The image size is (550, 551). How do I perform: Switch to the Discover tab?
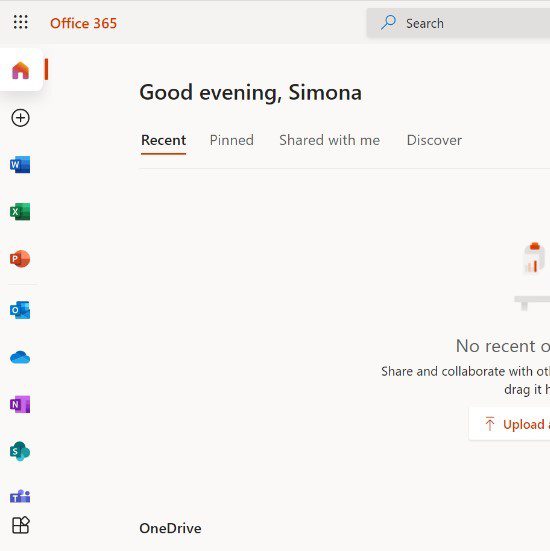434,140
